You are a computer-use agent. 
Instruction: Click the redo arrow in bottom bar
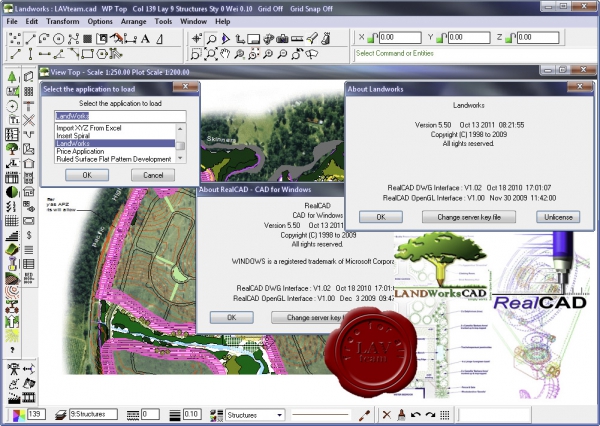click(x=430, y=415)
